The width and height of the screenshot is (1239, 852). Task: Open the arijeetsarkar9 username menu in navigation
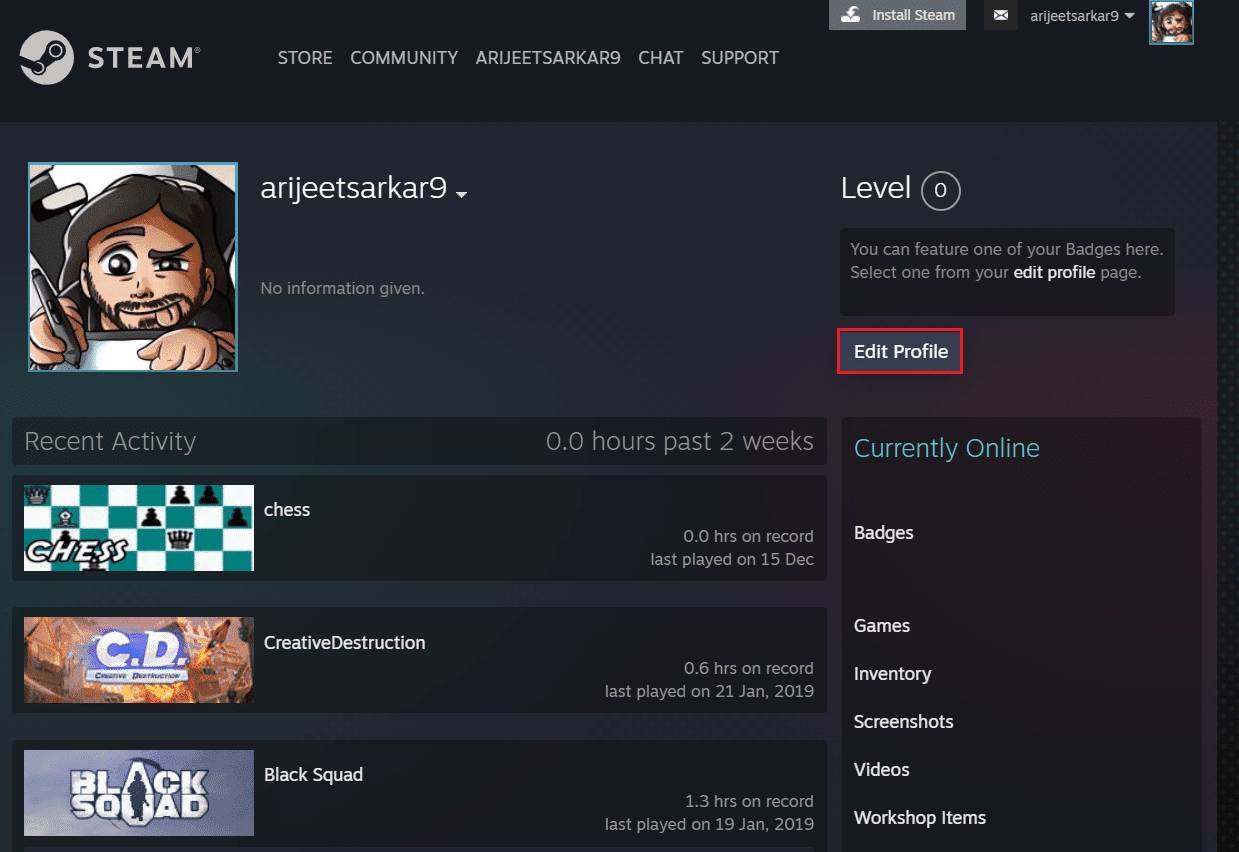(548, 58)
